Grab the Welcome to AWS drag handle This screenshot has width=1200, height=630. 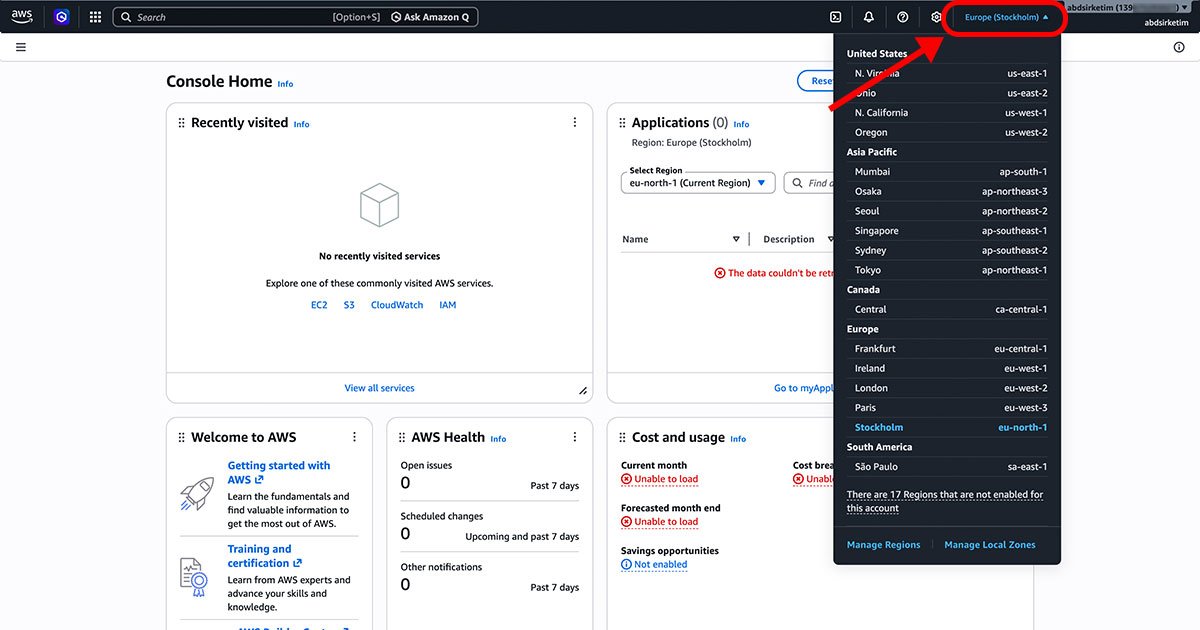[x=181, y=438]
